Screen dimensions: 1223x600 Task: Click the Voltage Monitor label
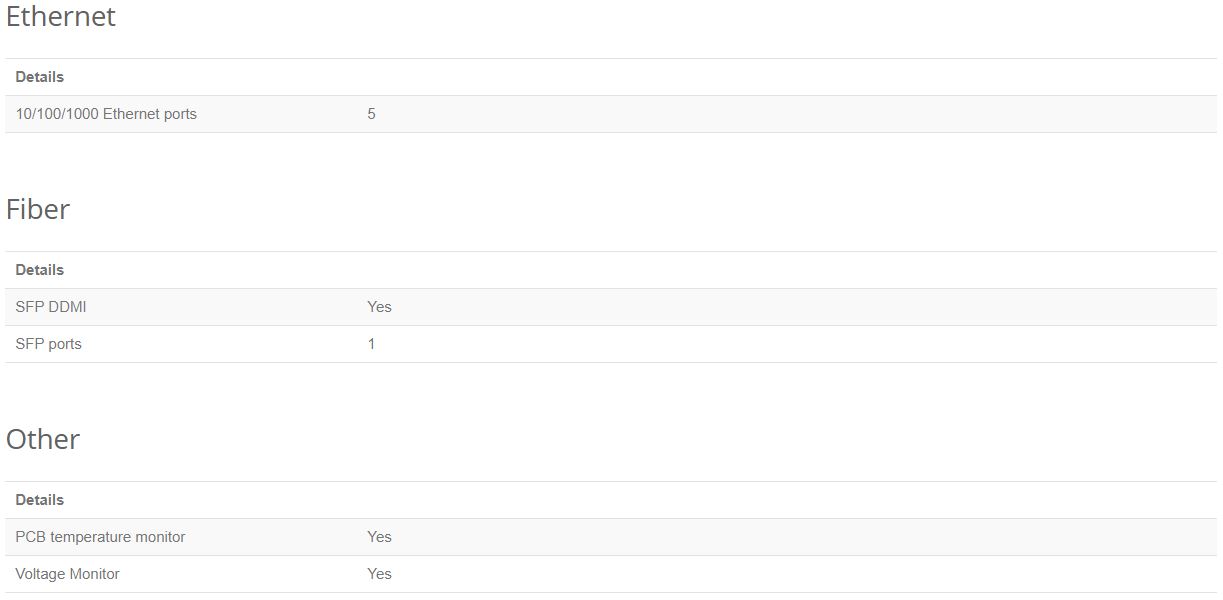[68, 574]
